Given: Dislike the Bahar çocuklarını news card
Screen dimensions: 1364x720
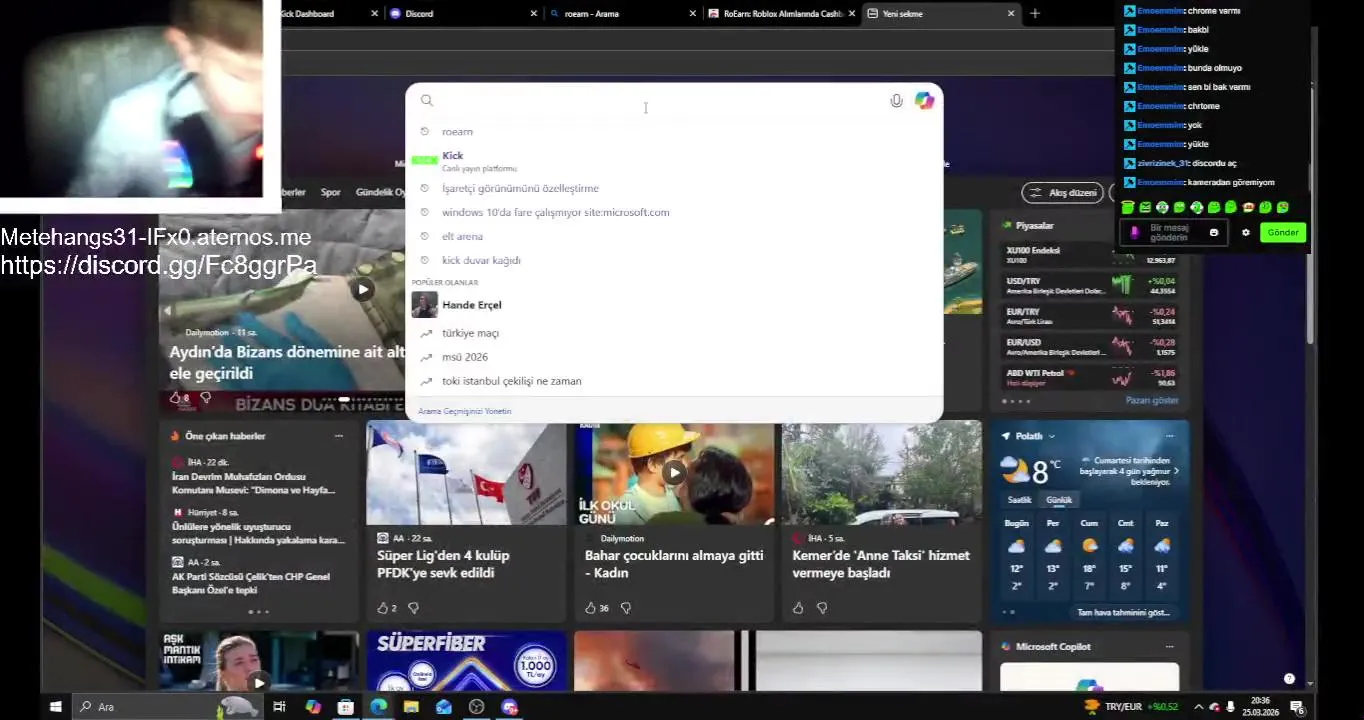Looking at the screenshot, I should pos(626,608).
